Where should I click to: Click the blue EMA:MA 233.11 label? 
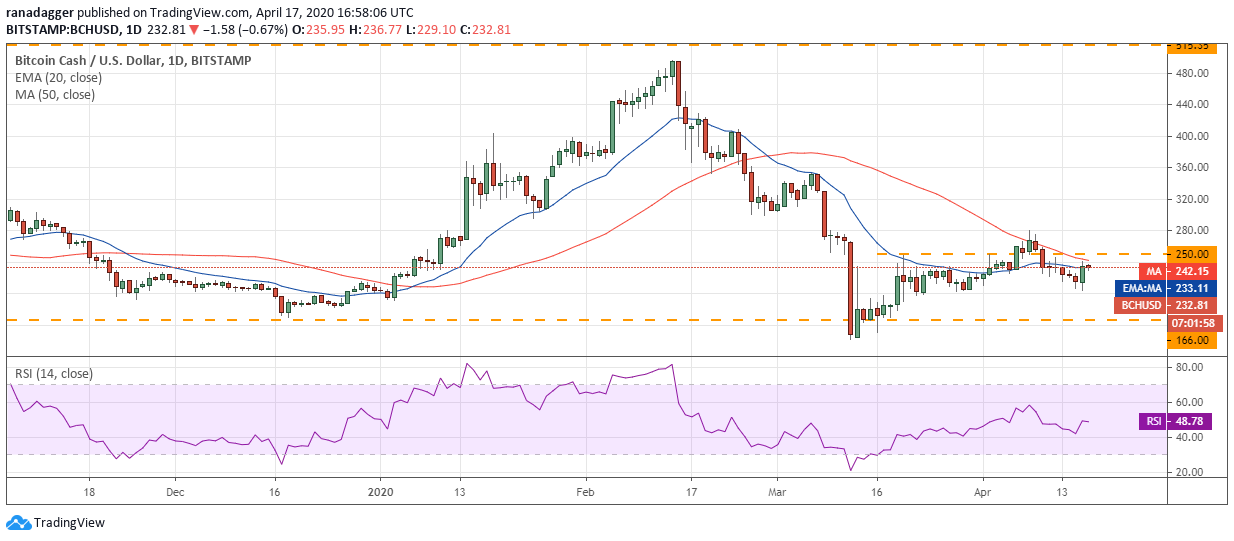[1166, 287]
